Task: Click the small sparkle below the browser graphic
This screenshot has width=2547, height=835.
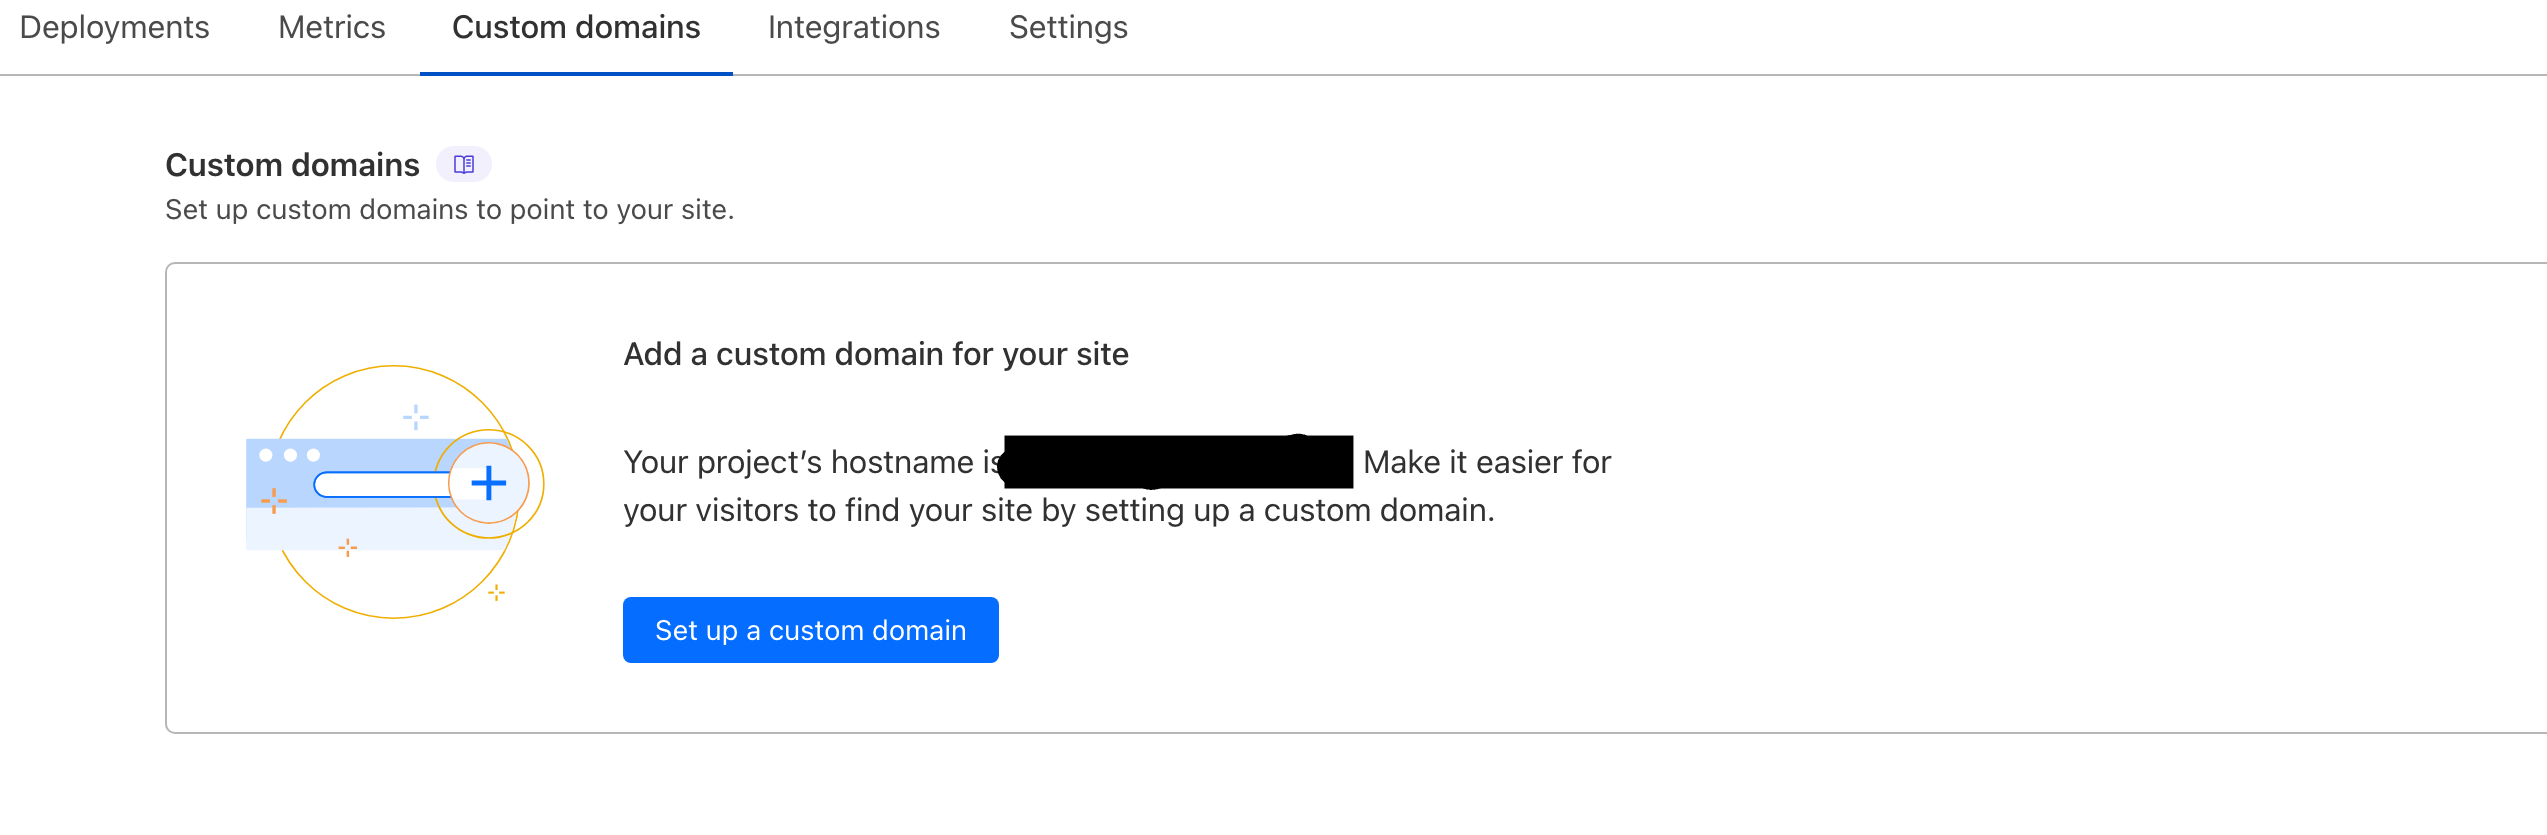Action: (x=347, y=547)
